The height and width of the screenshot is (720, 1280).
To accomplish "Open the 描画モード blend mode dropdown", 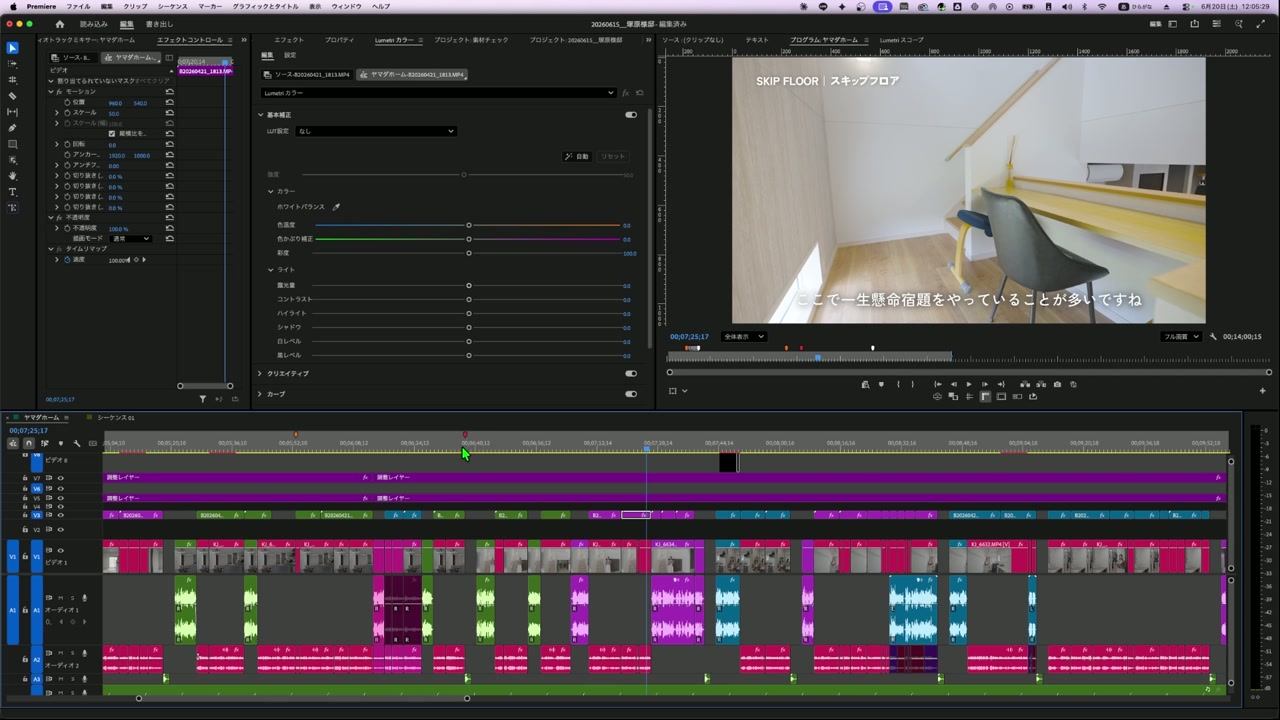I will click(x=131, y=239).
